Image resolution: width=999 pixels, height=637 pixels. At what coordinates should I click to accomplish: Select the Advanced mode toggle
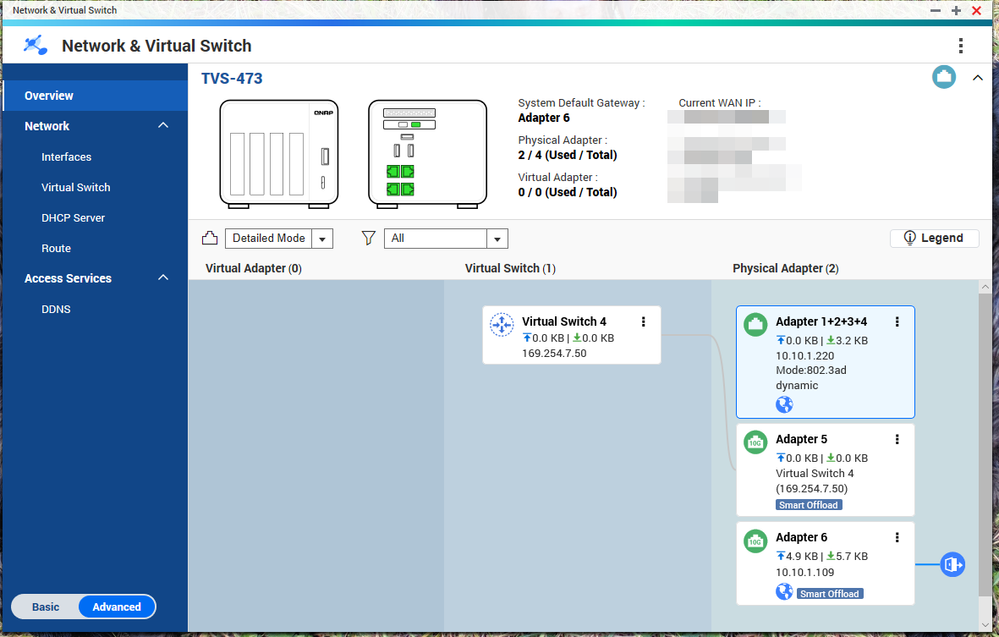pyautogui.click(x=117, y=607)
